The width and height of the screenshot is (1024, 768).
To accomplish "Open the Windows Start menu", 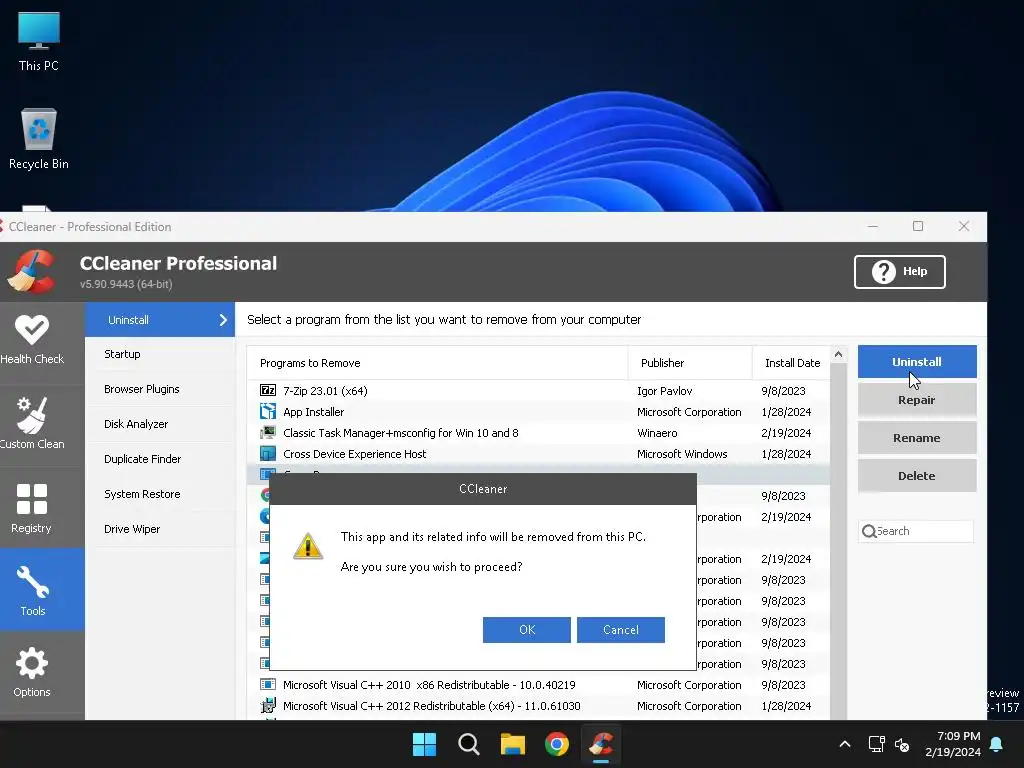I will click(x=424, y=744).
